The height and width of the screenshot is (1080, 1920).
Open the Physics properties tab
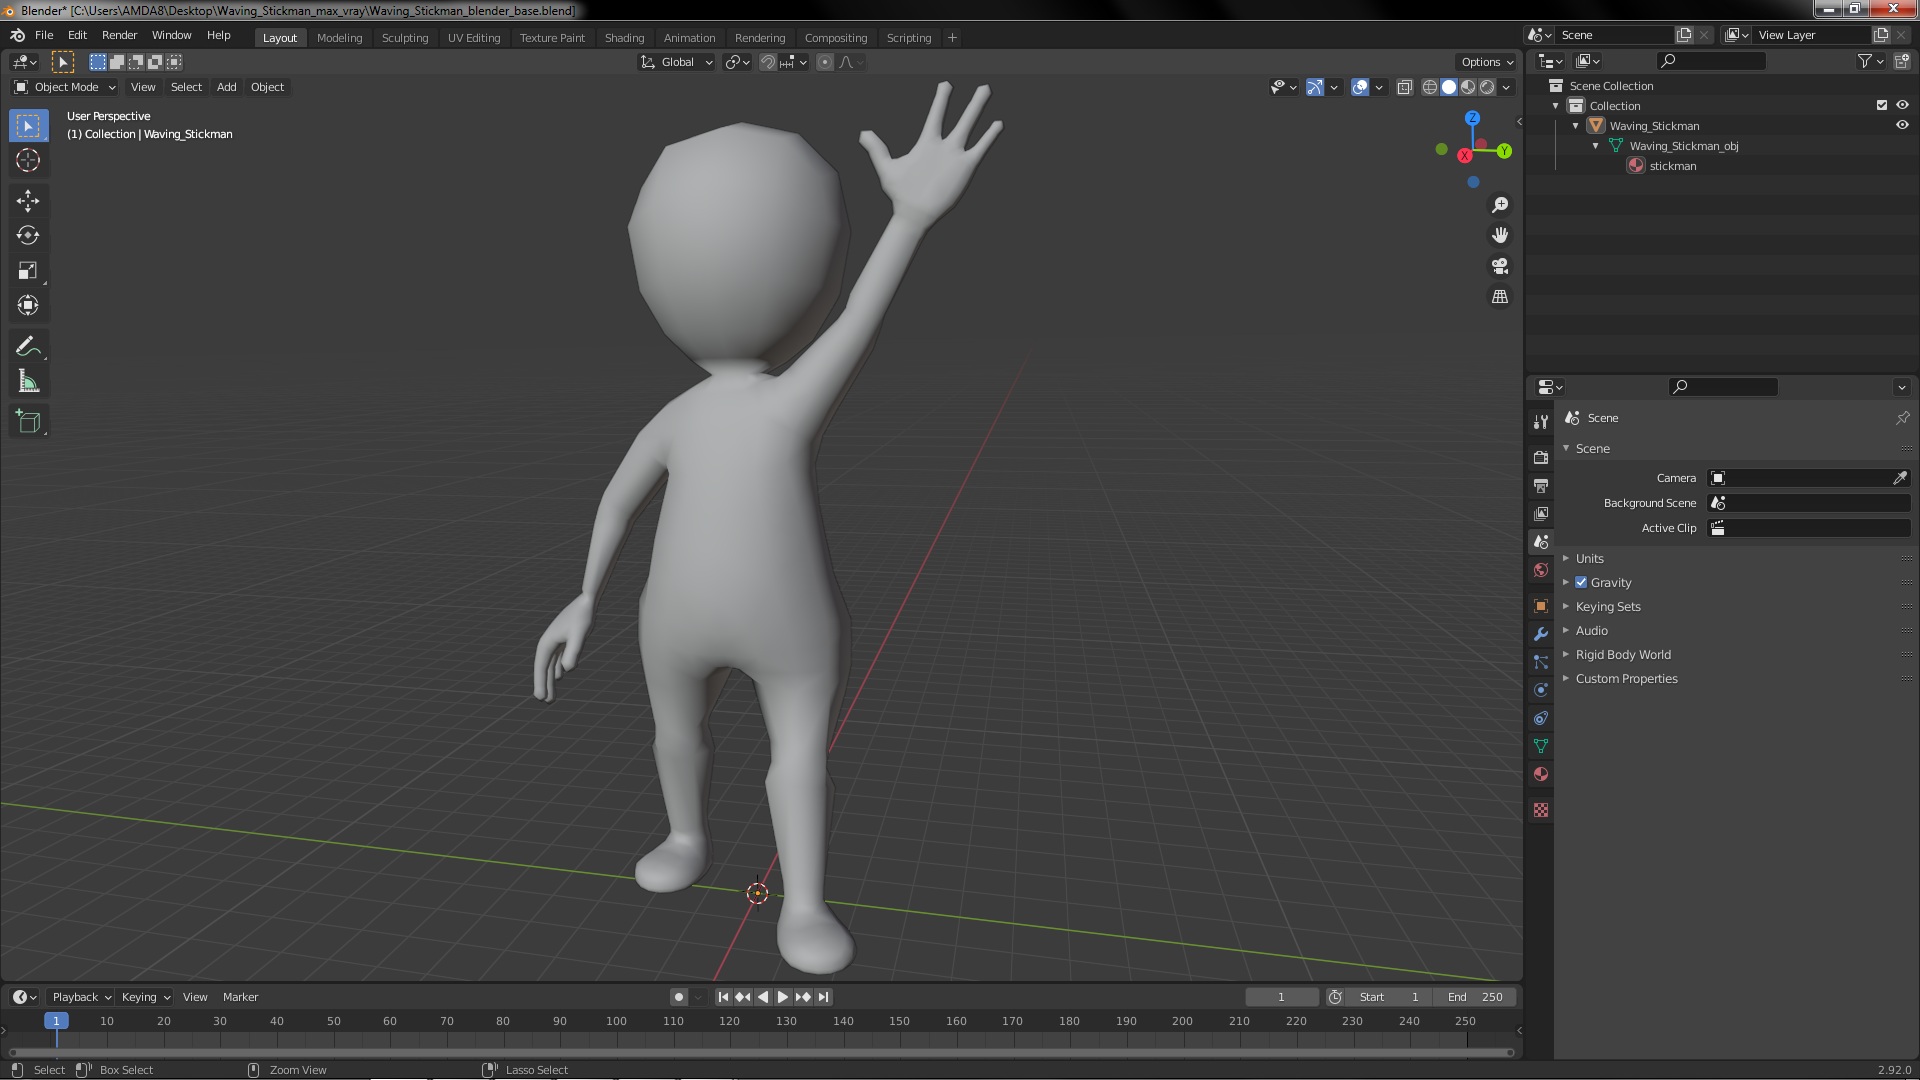point(1541,690)
